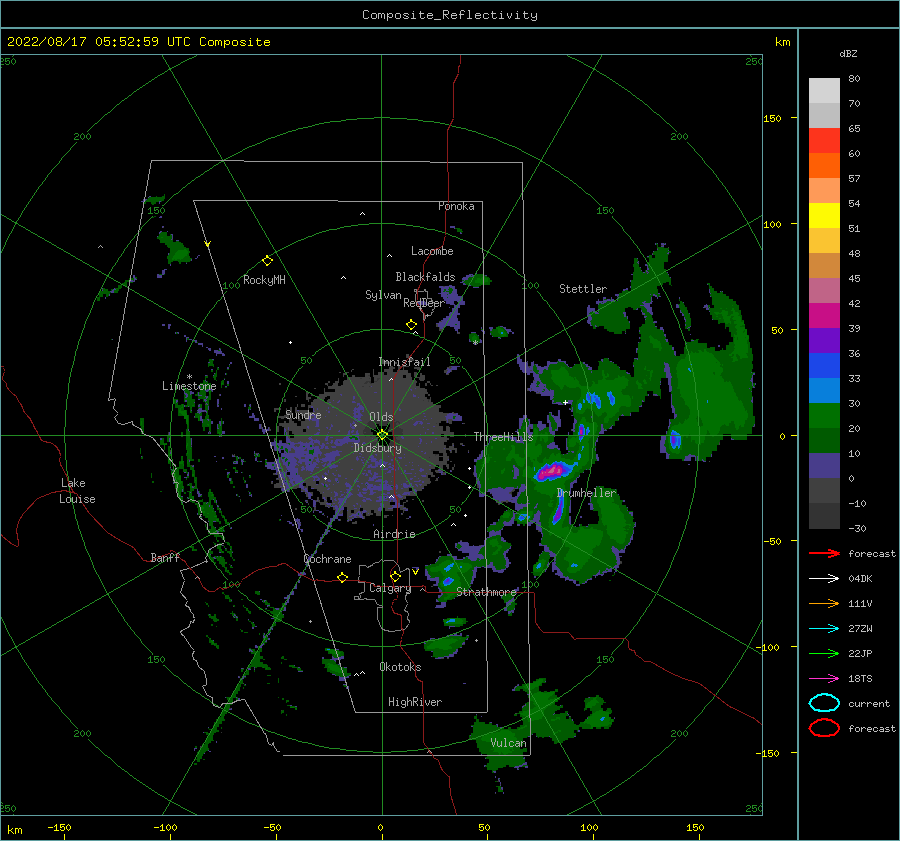Click the Ponoka label

456,206
